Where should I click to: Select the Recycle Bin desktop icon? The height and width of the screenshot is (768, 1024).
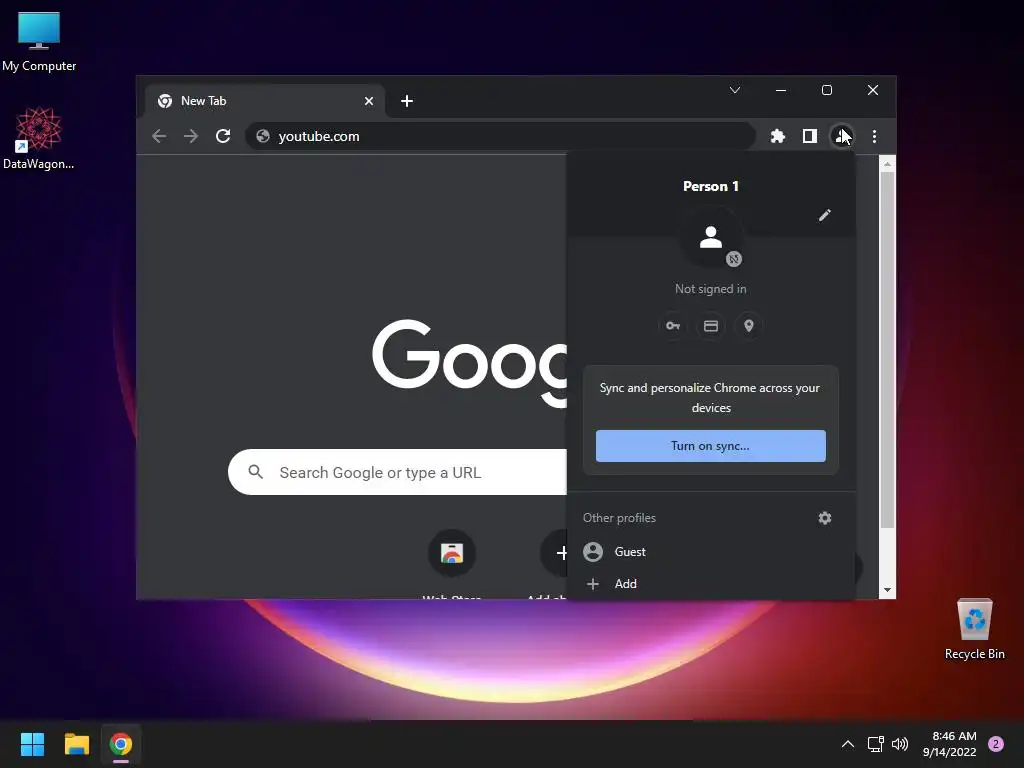pyautogui.click(x=974, y=629)
